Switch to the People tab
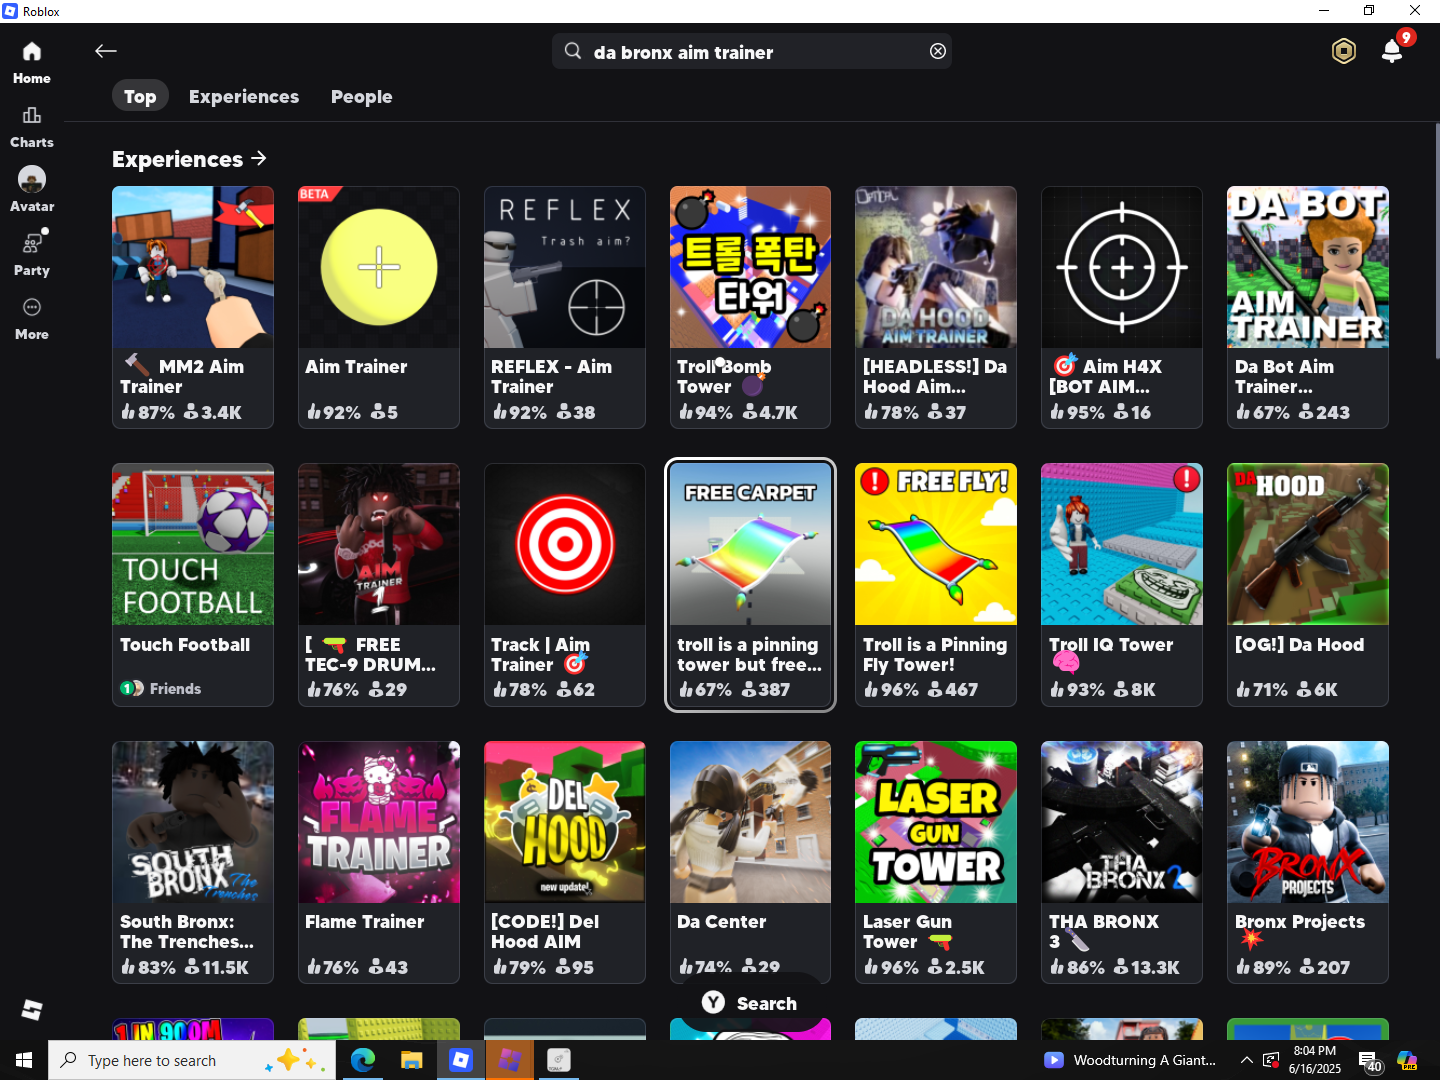Image resolution: width=1440 pixels, height=1080 pixels. 361,96
